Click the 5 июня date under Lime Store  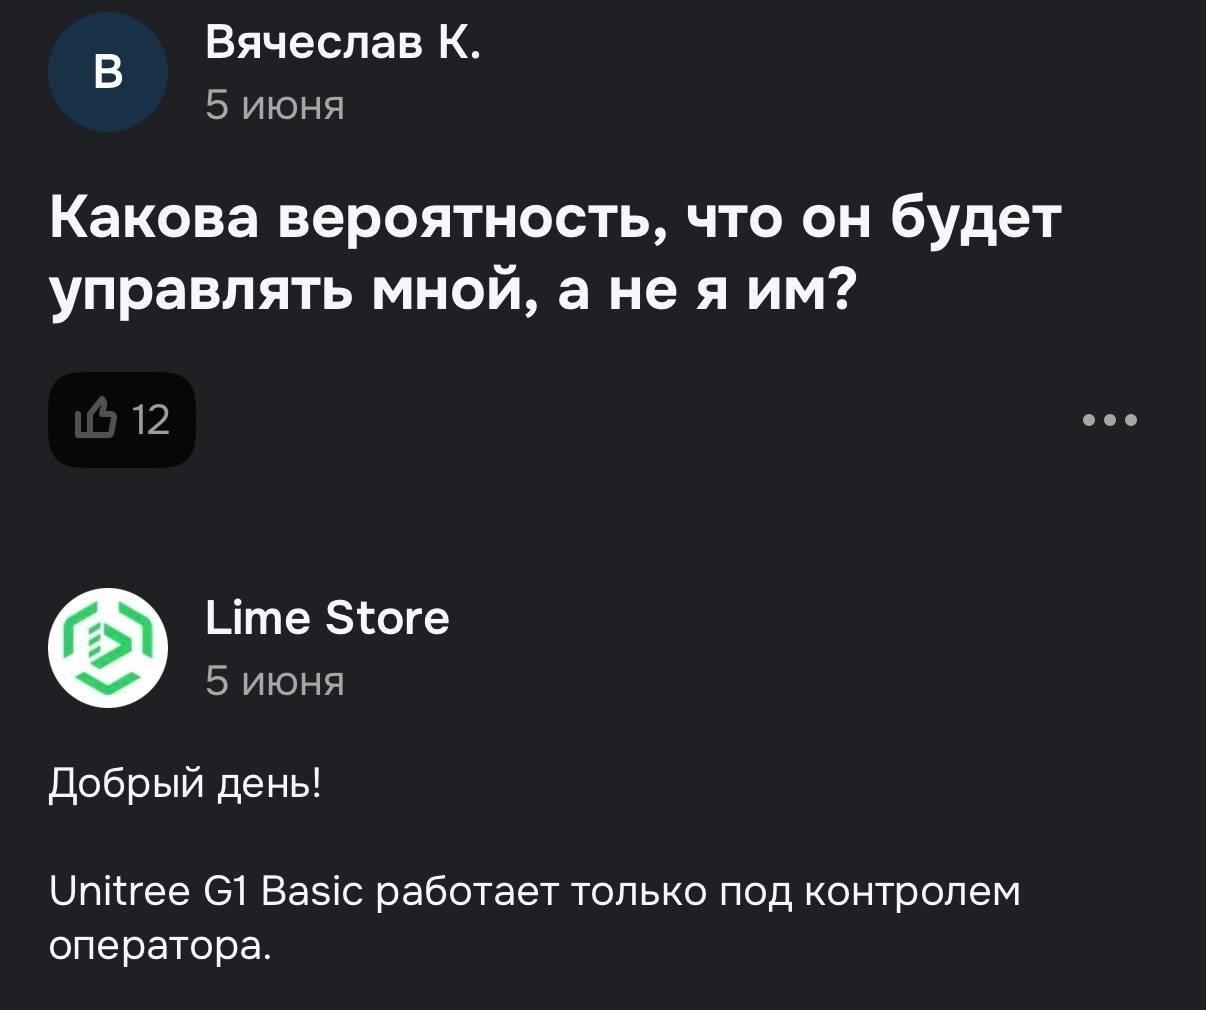tap(275, 681)
